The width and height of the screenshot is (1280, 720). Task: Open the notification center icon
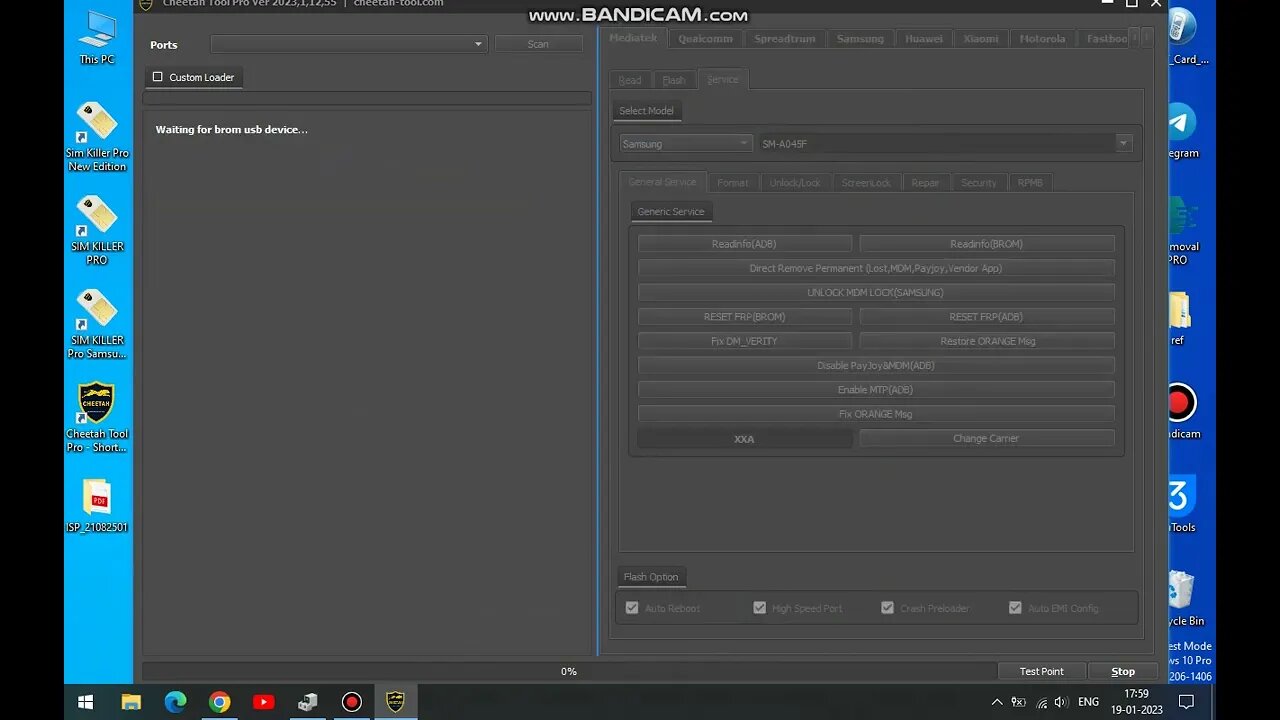click(x=1186, y=702)
